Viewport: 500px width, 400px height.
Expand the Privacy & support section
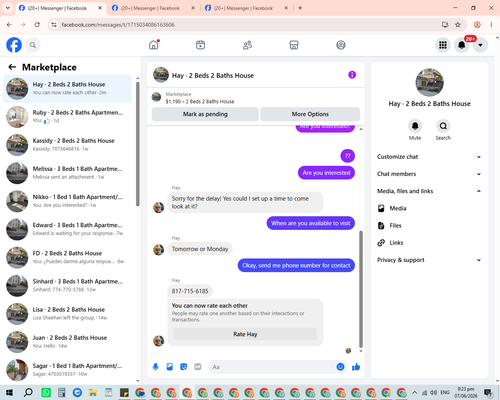430,260
